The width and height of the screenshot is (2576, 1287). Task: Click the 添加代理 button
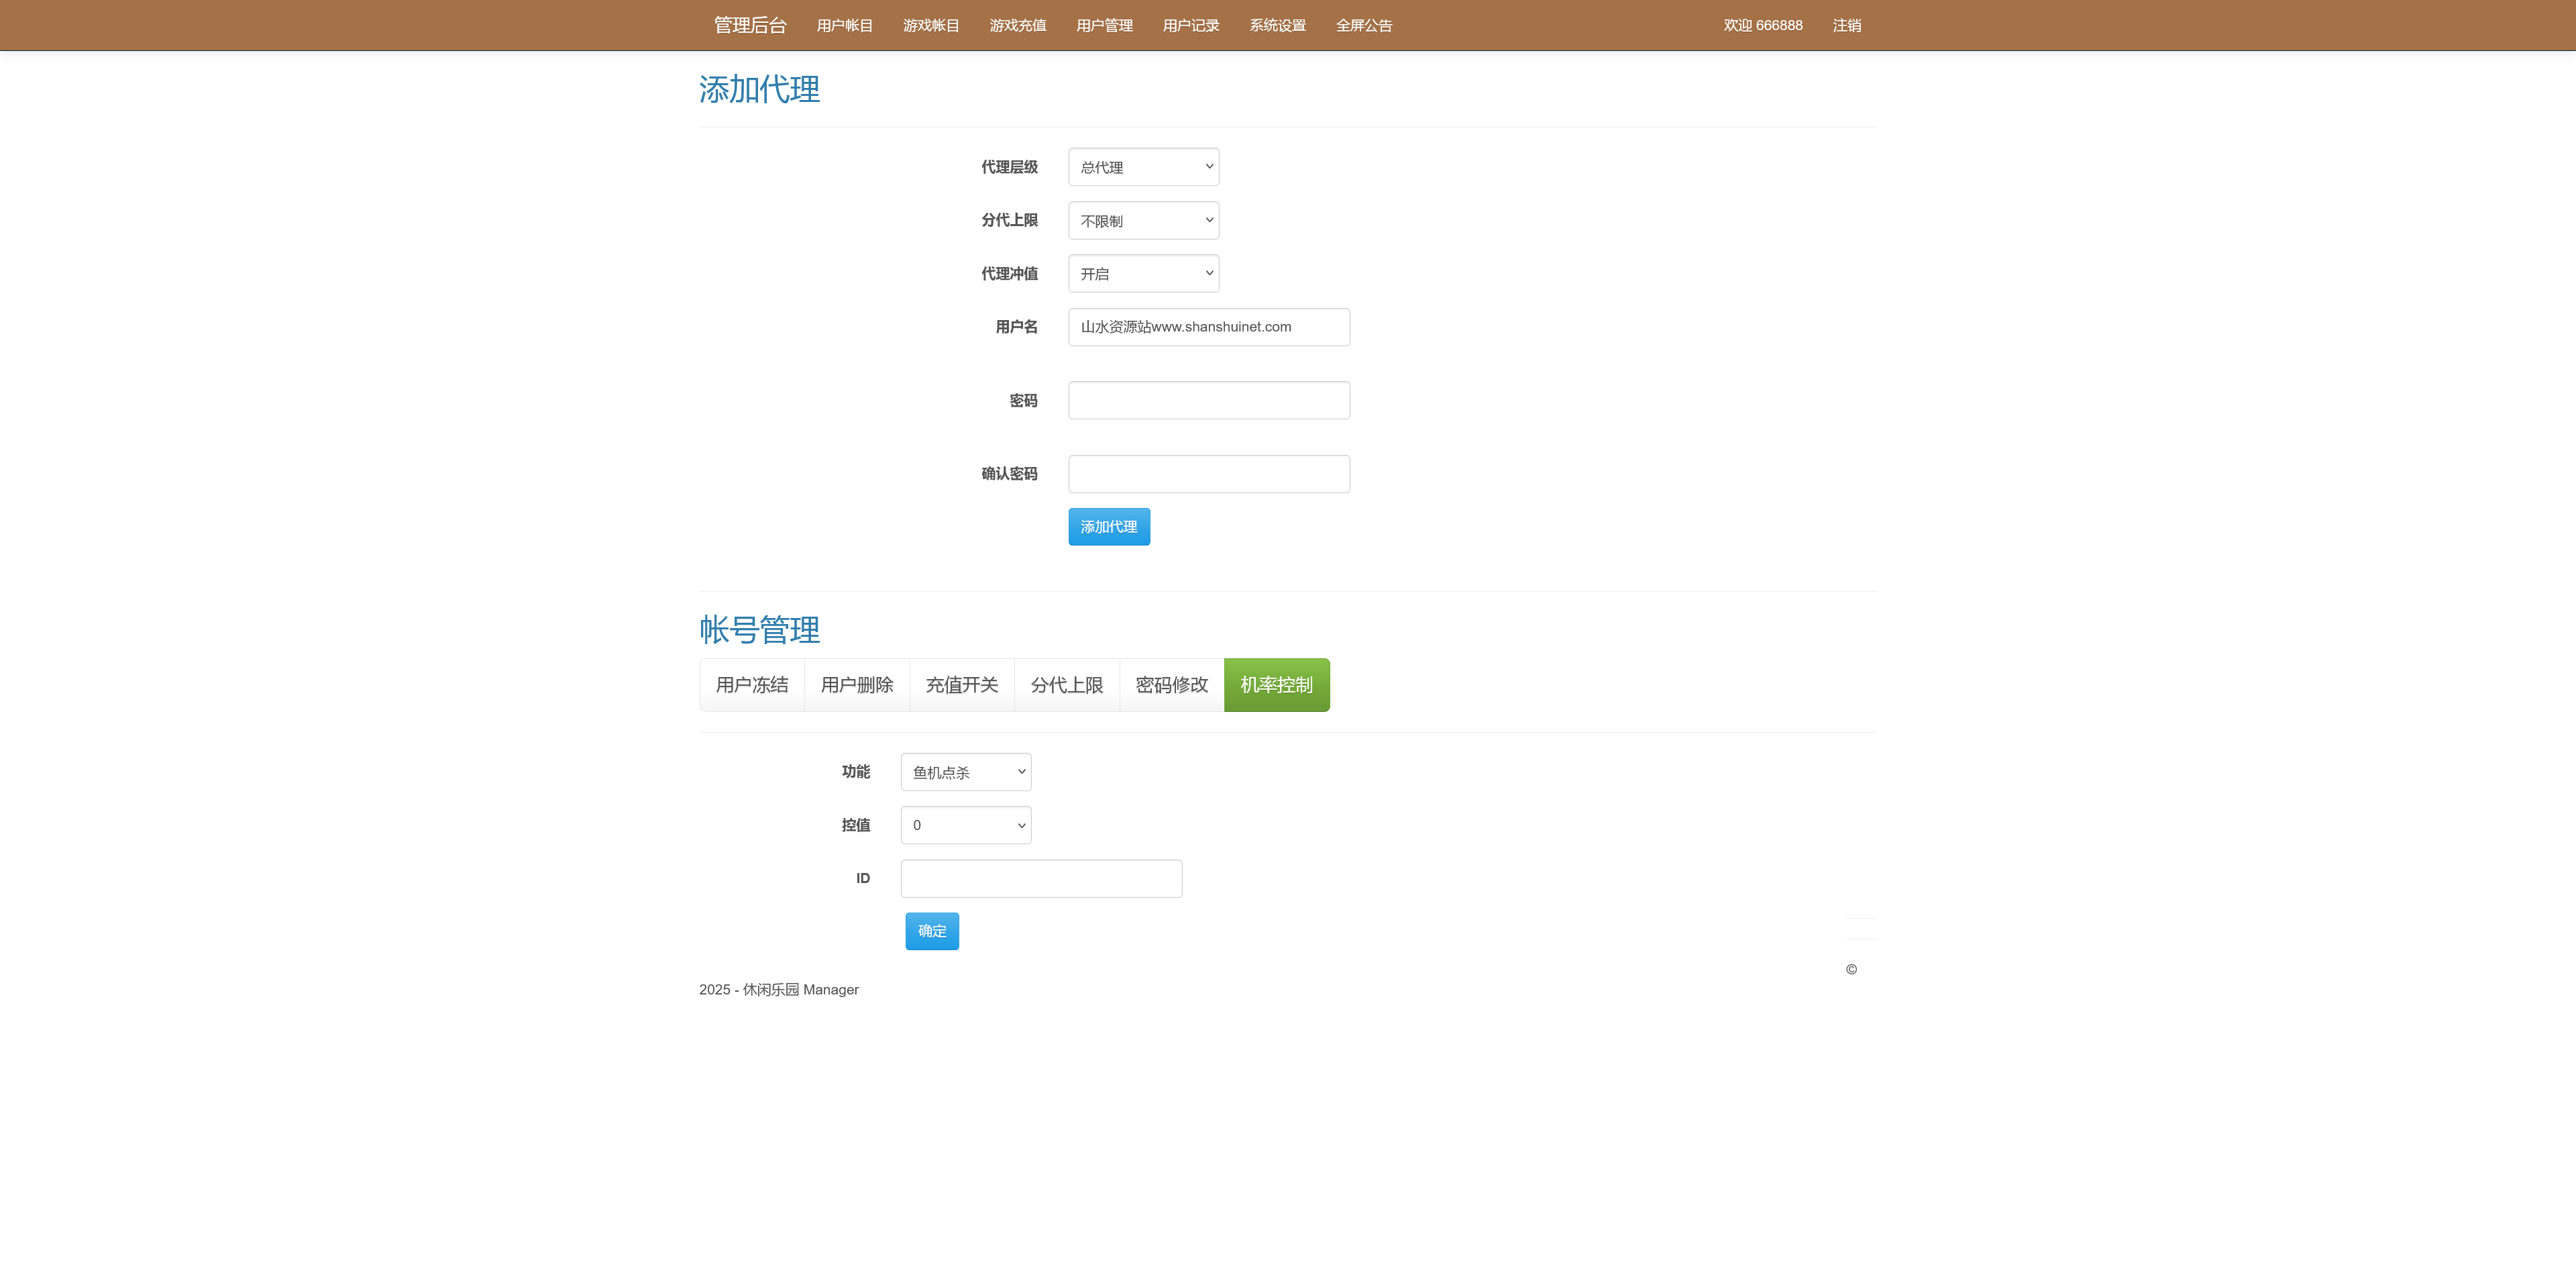tap(1108, 526)
